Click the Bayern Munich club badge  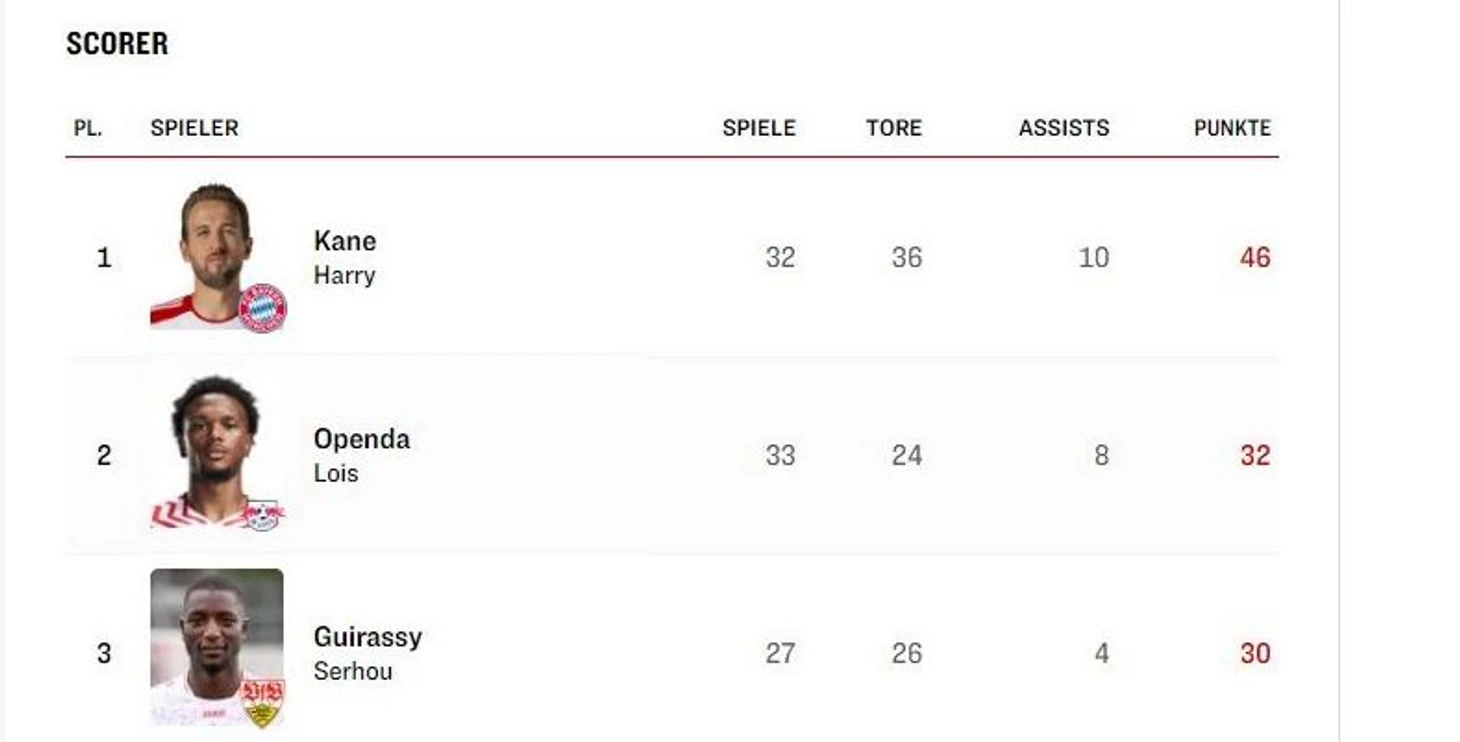[x=262, y=308]
